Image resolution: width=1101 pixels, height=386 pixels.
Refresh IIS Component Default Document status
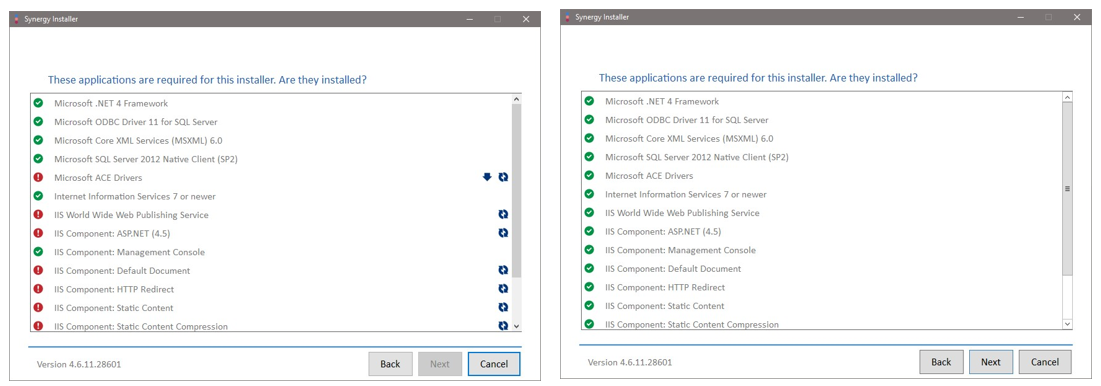[x=503, y=270]
